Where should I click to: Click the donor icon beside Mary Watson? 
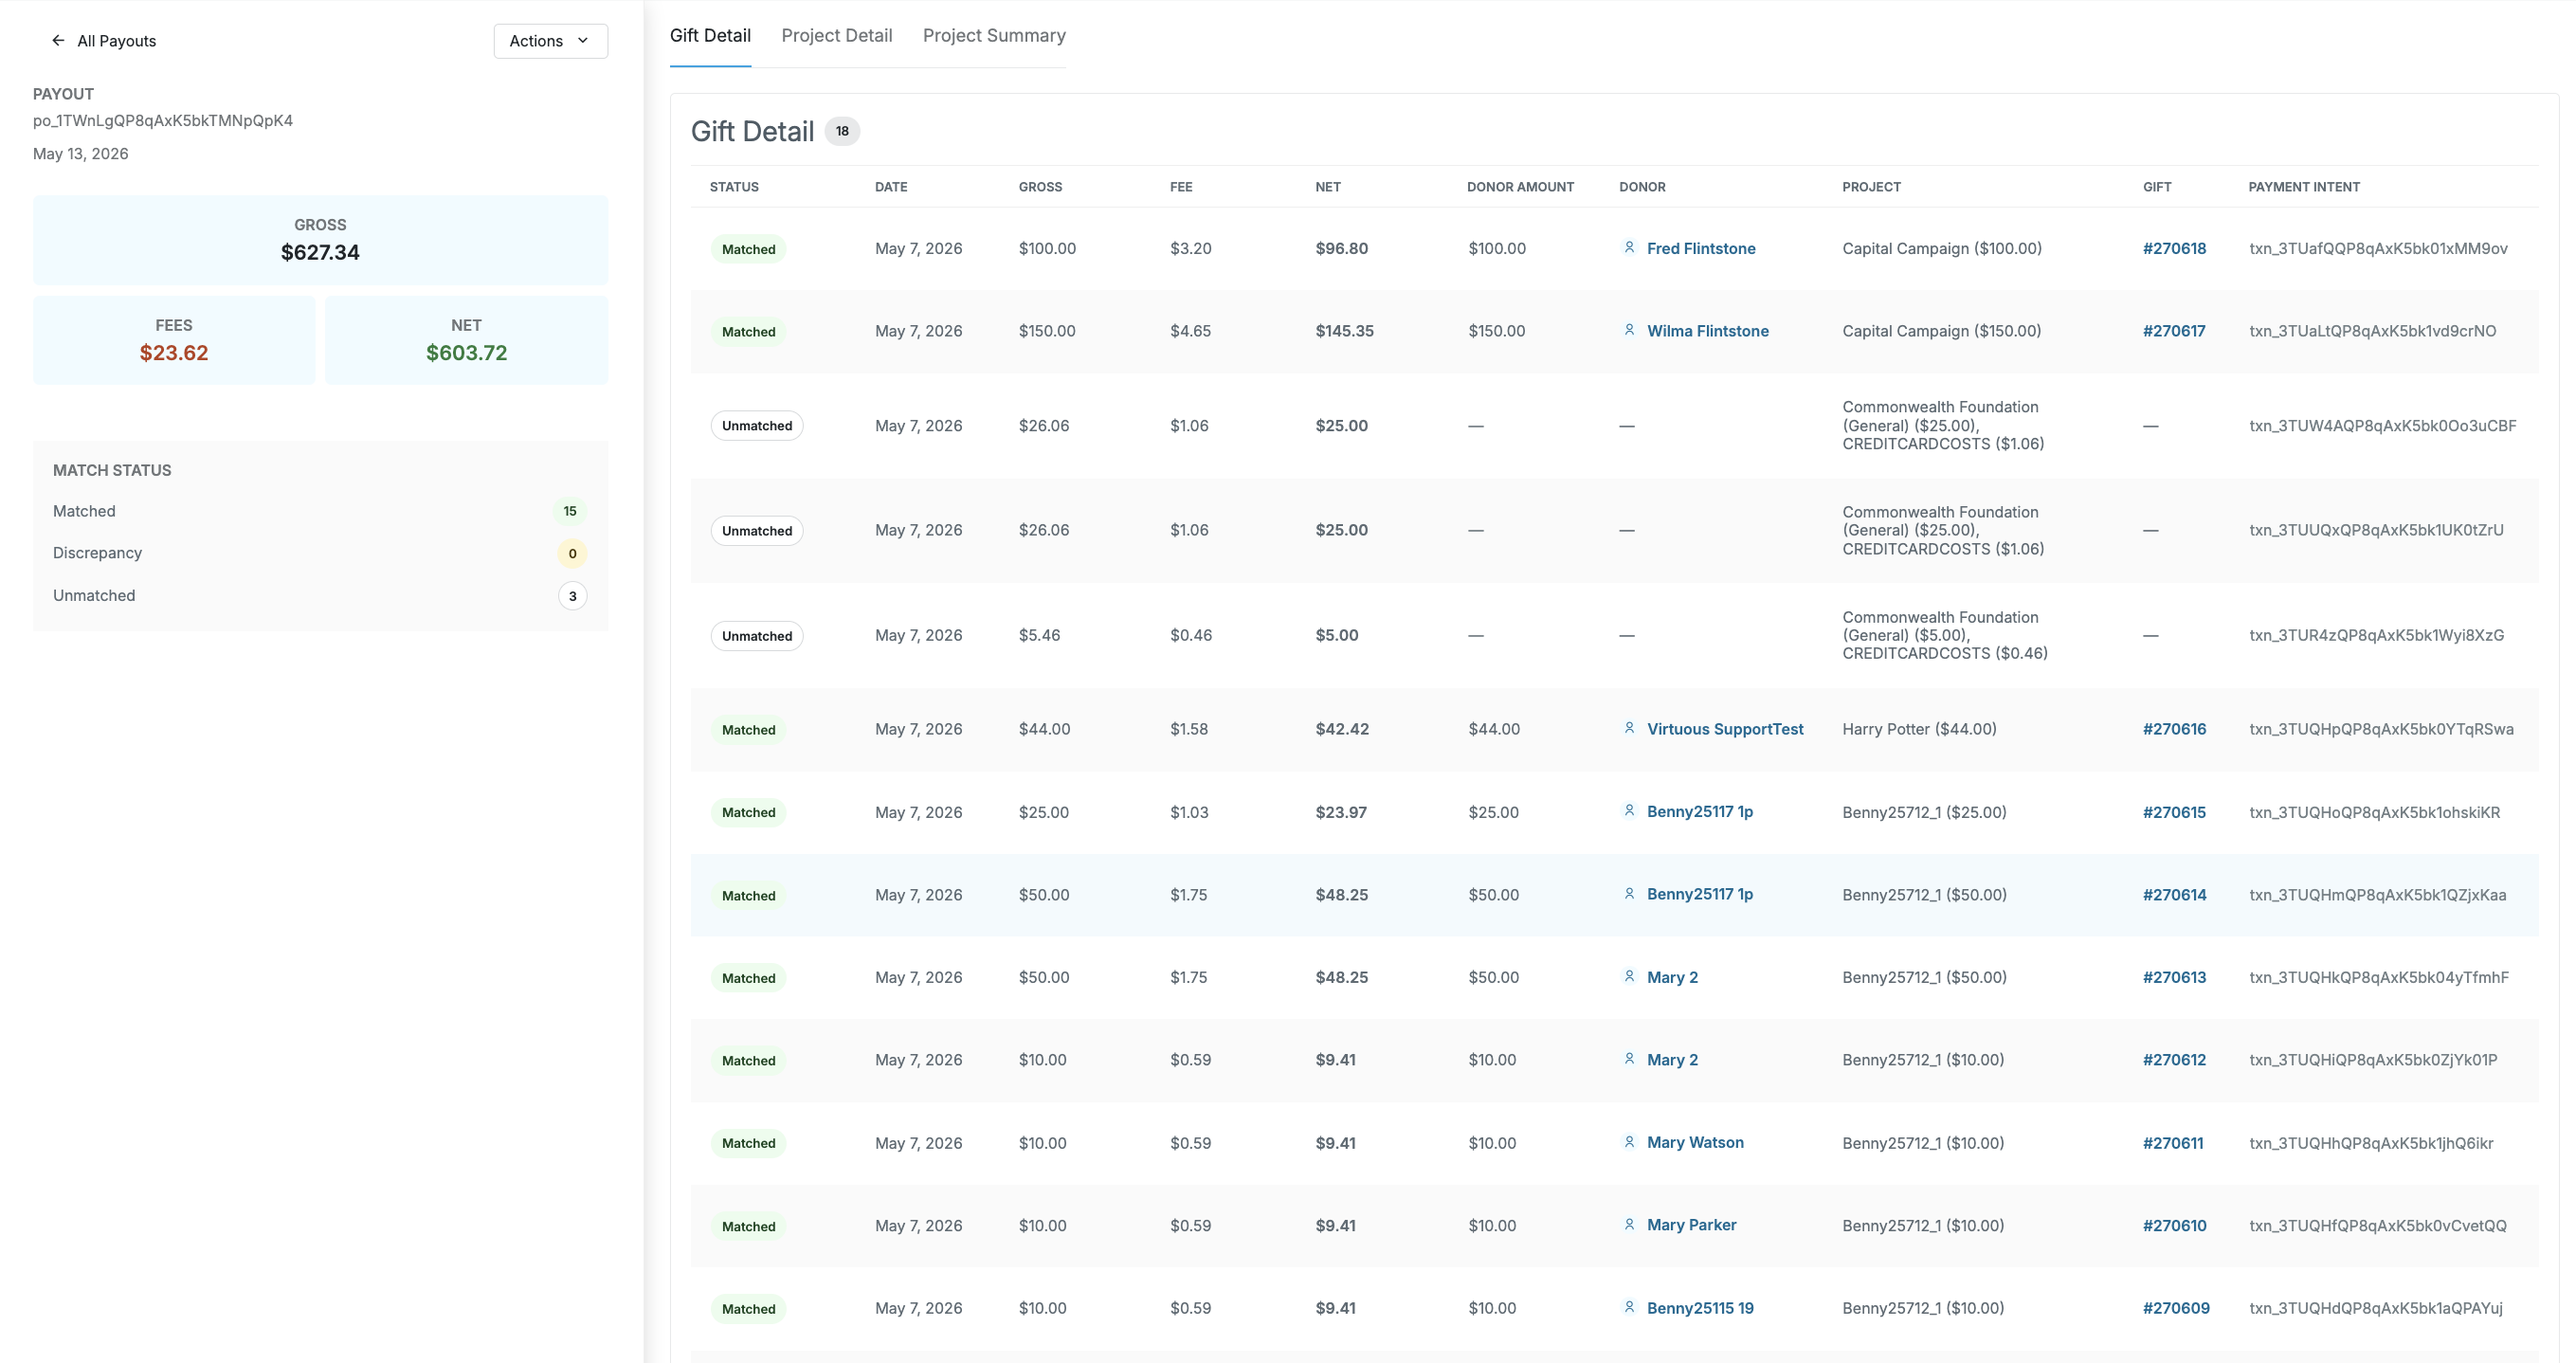pos(1629,1142)
